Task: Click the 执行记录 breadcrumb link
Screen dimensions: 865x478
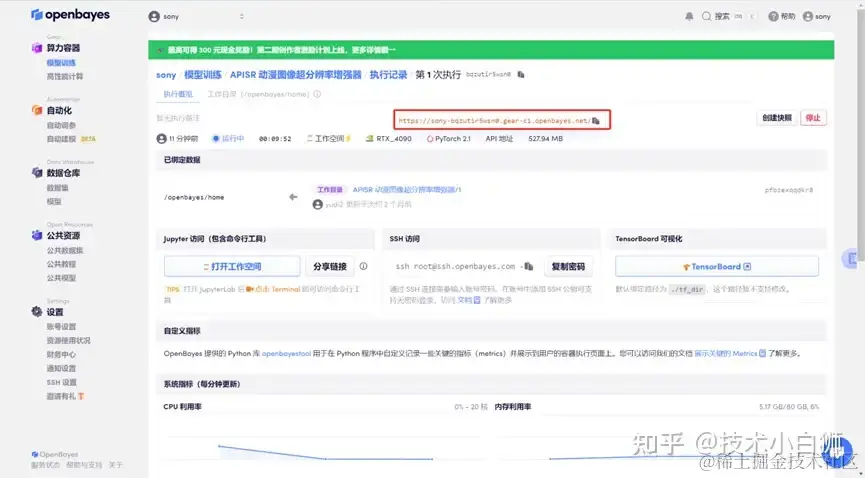Action: click(388, 75)
